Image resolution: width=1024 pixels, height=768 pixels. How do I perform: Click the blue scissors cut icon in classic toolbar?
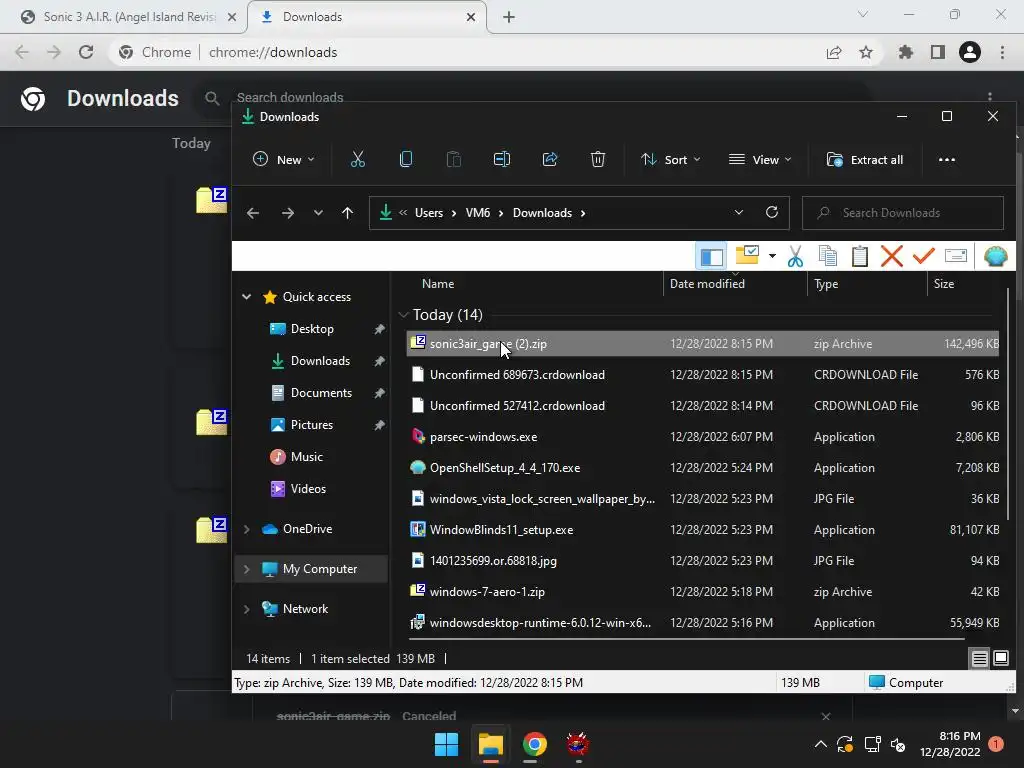(x=795, y=257)
